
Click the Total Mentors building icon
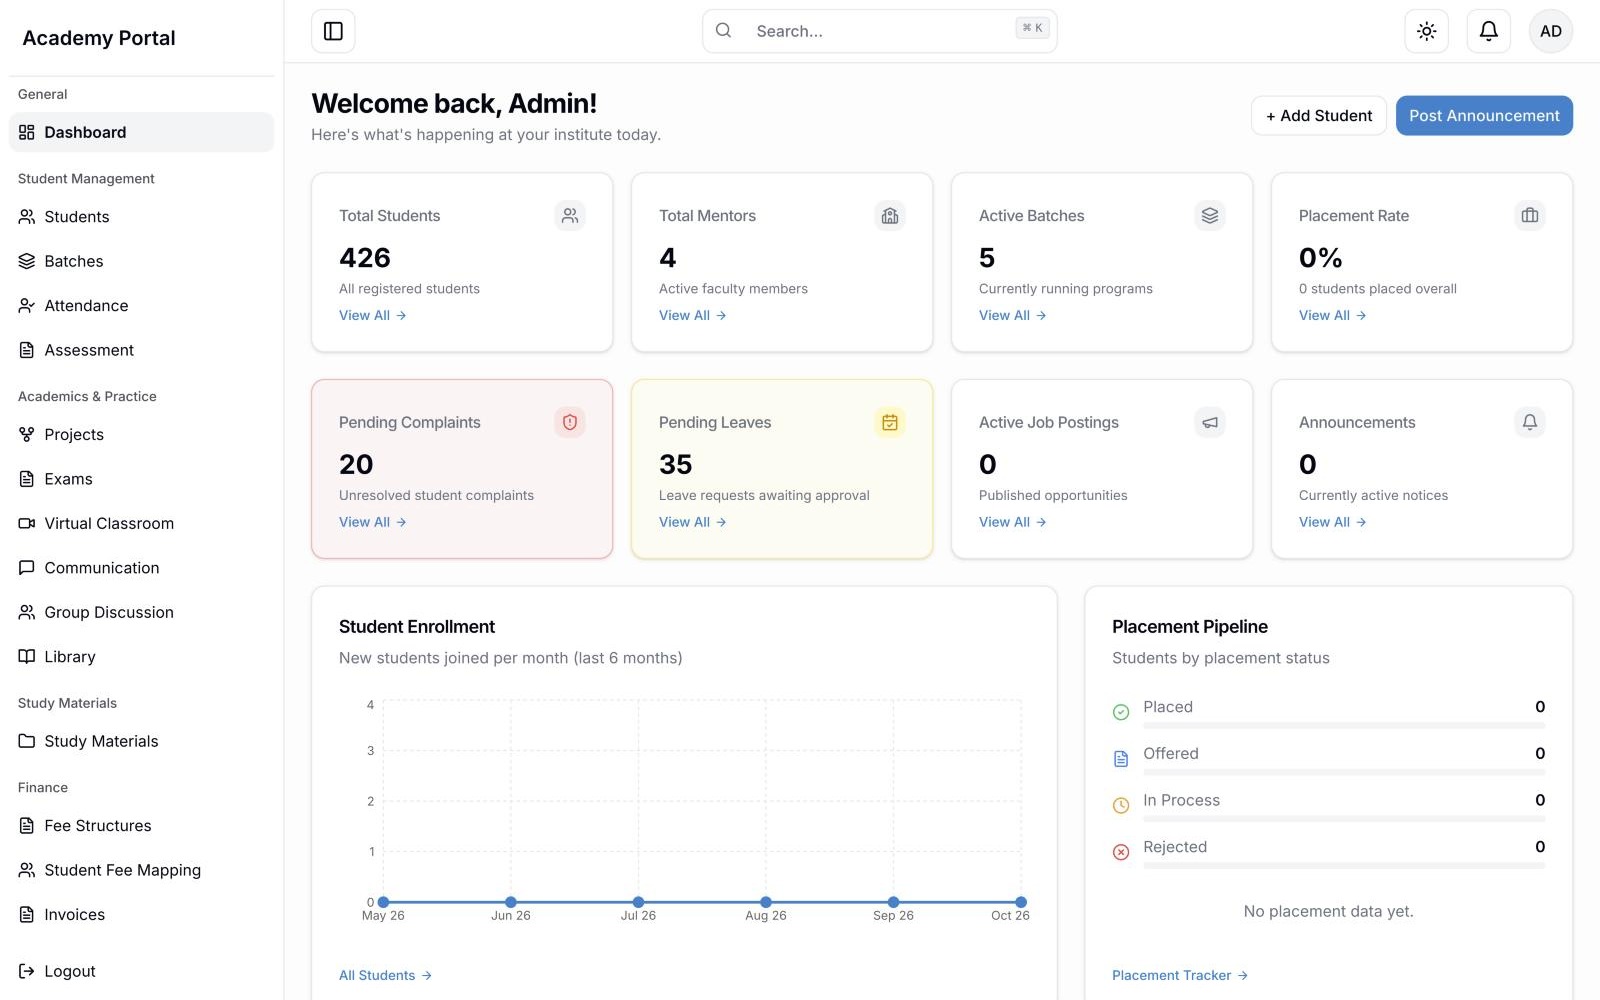point(890,216)
